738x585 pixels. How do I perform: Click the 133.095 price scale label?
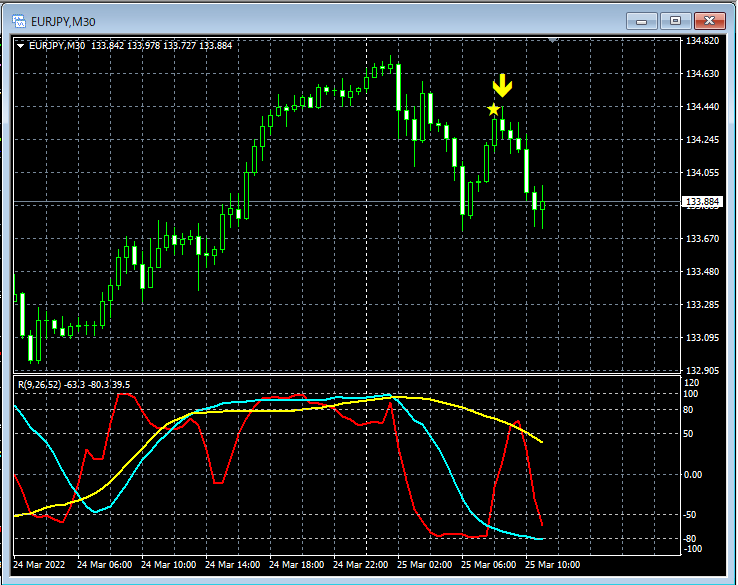(x=702, y=337)
